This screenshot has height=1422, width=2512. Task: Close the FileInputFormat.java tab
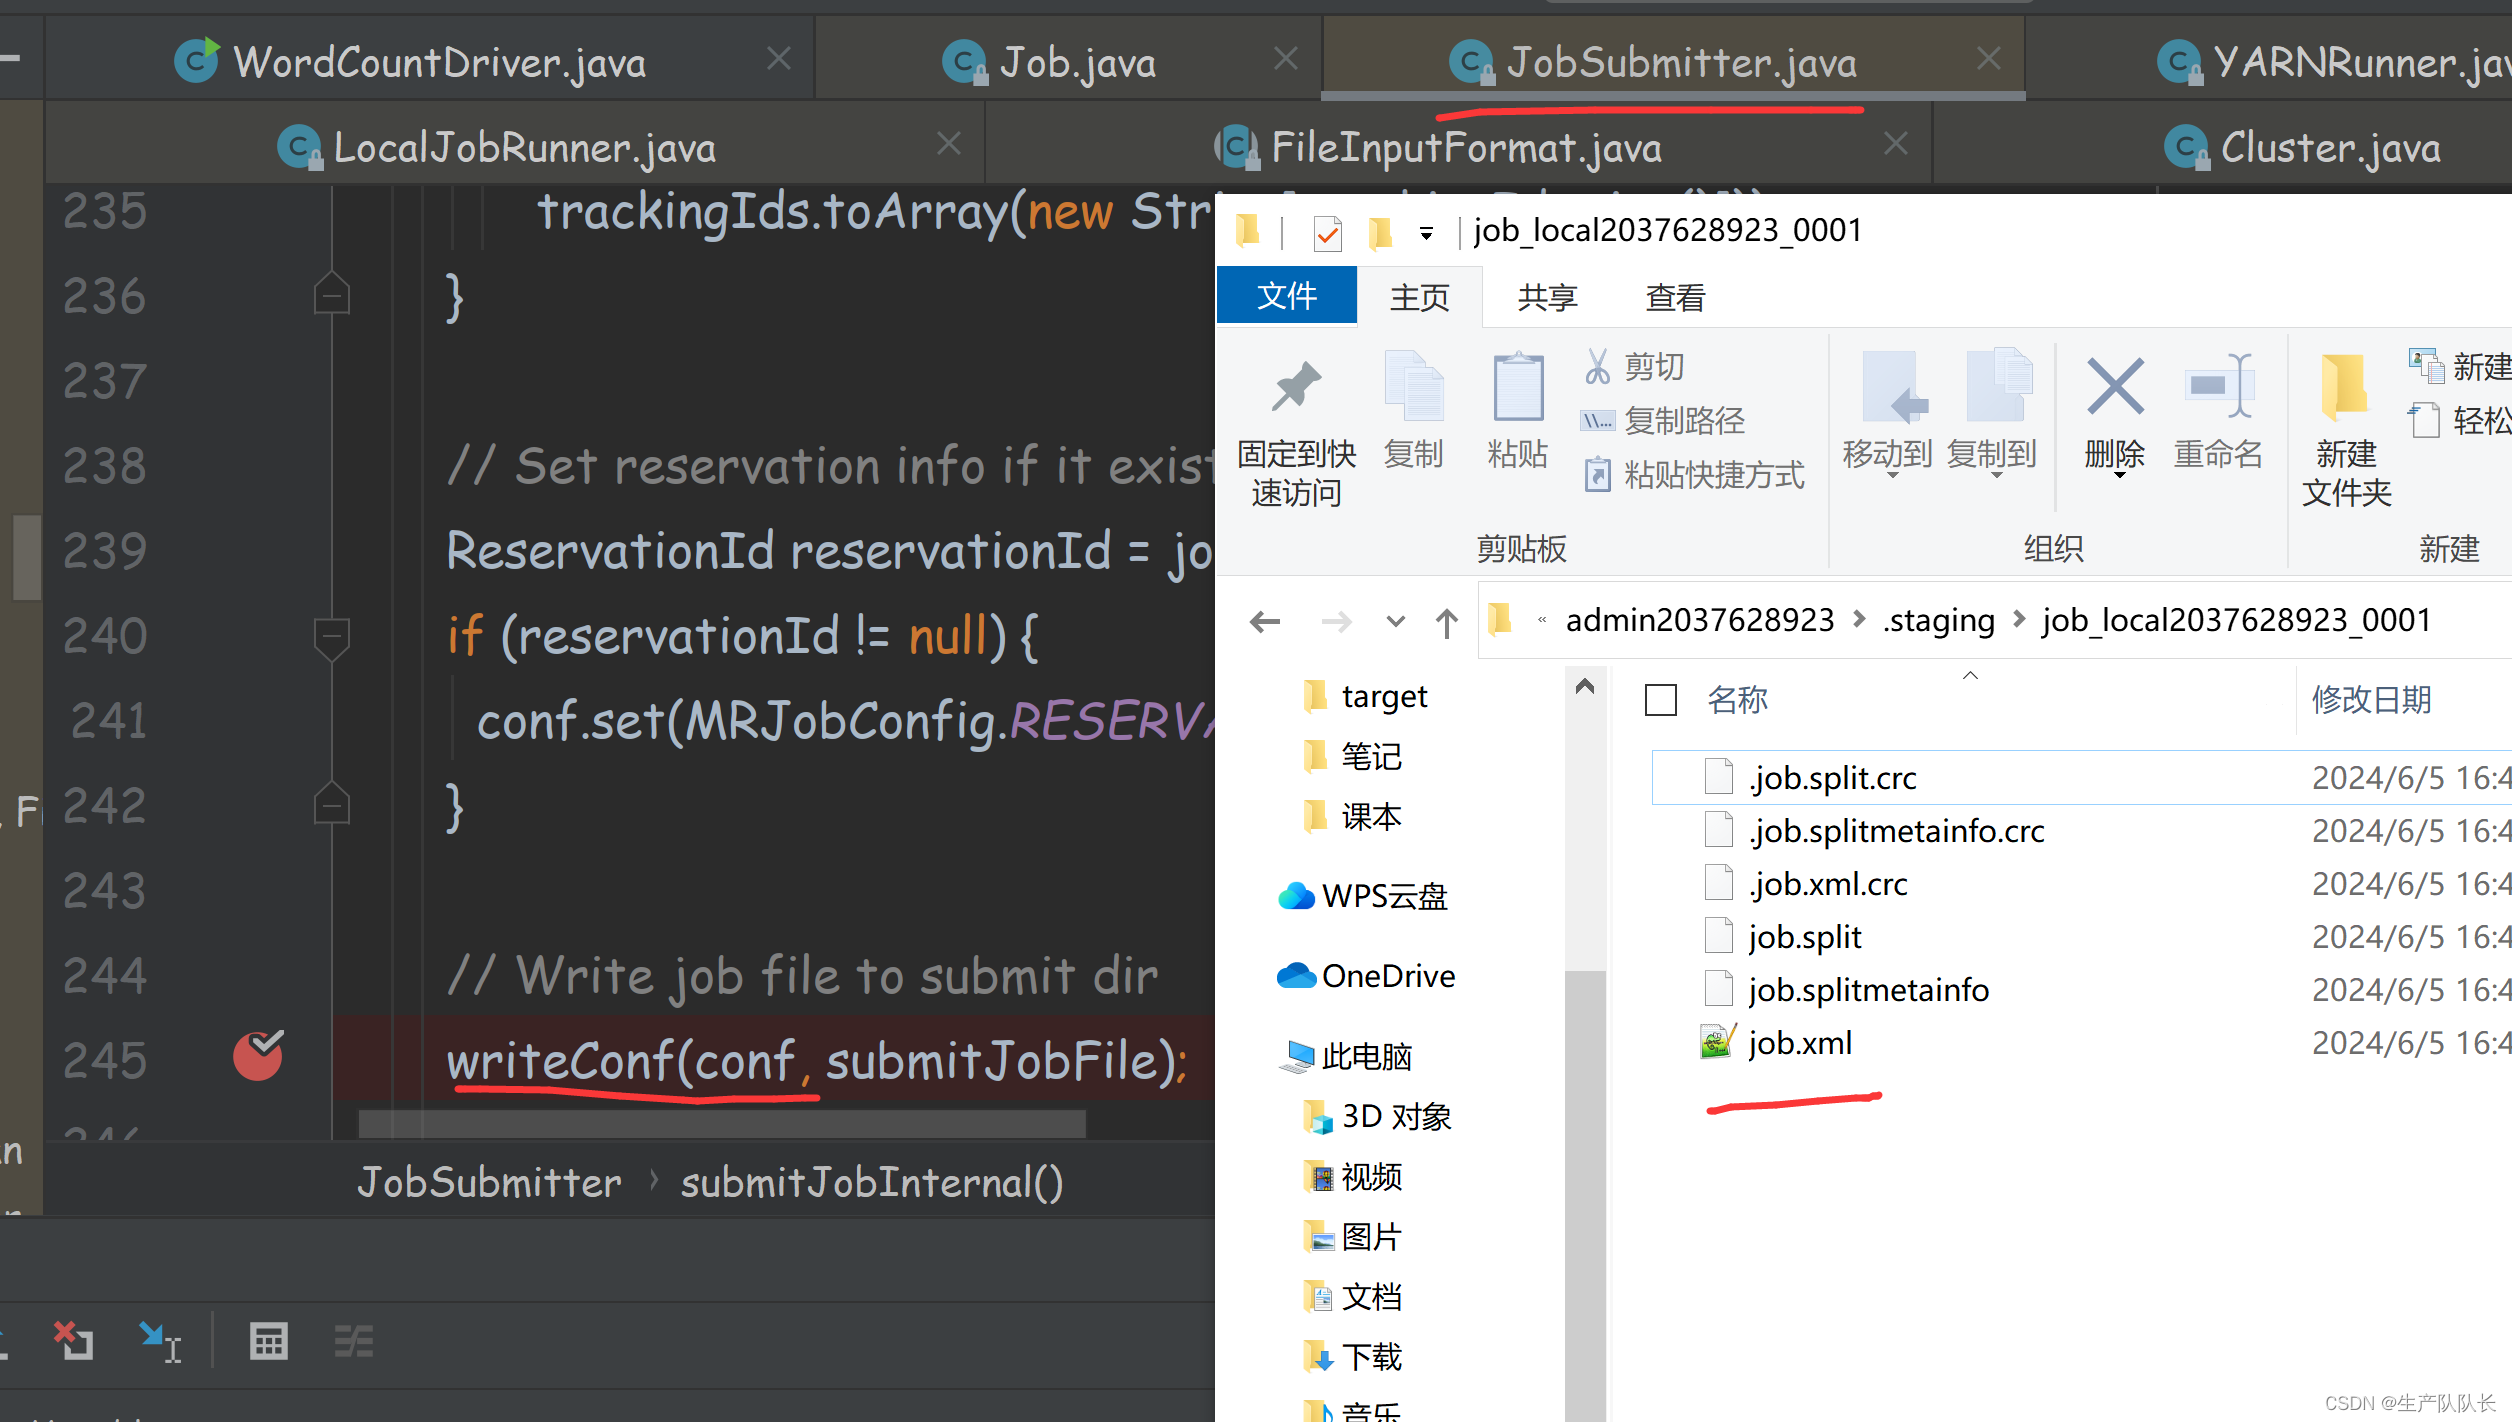pos(1895,145)
